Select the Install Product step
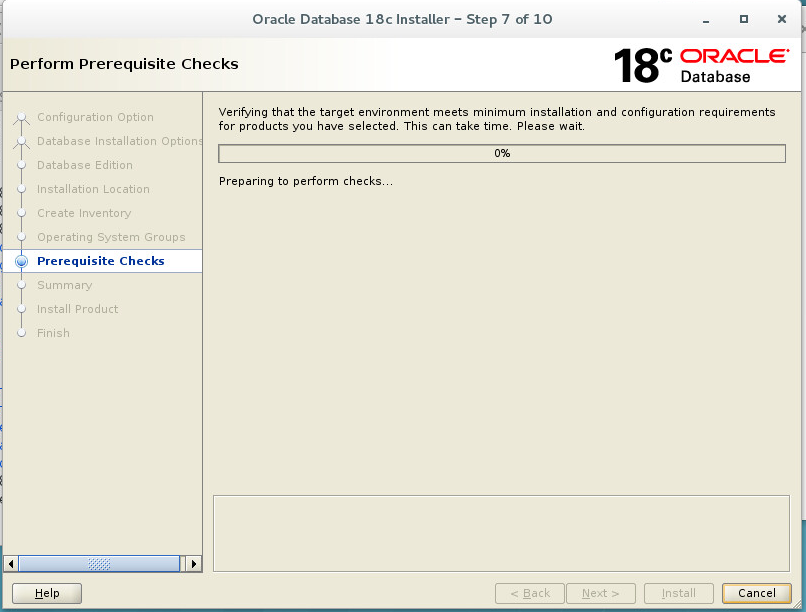The width and height of the screenshot is (806, 612). 77,309
